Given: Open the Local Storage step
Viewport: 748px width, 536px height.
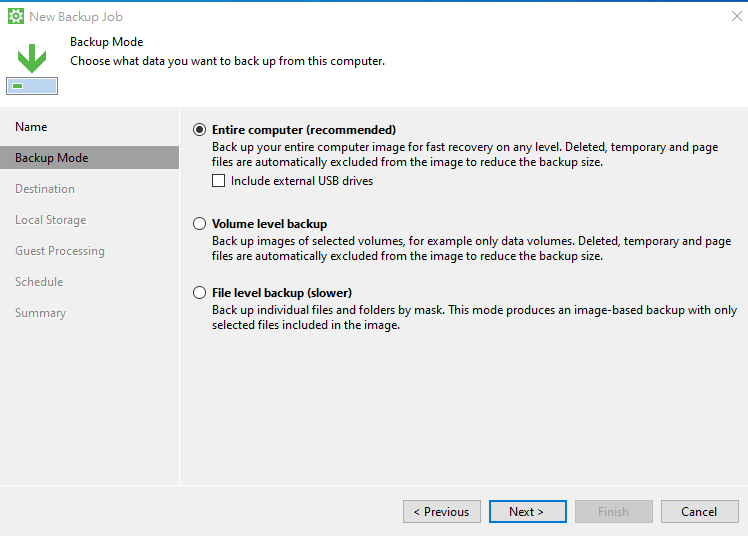Looking at the screenshot, I should click(50, 220).
